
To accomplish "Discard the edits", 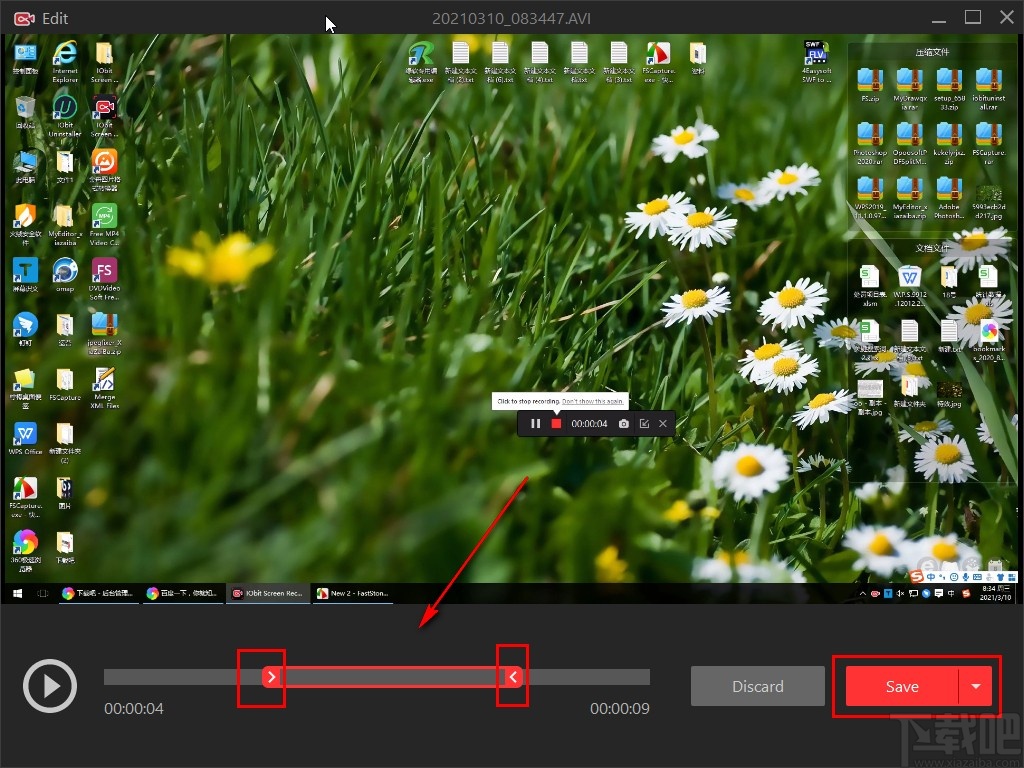I will (x=758, y=686).
